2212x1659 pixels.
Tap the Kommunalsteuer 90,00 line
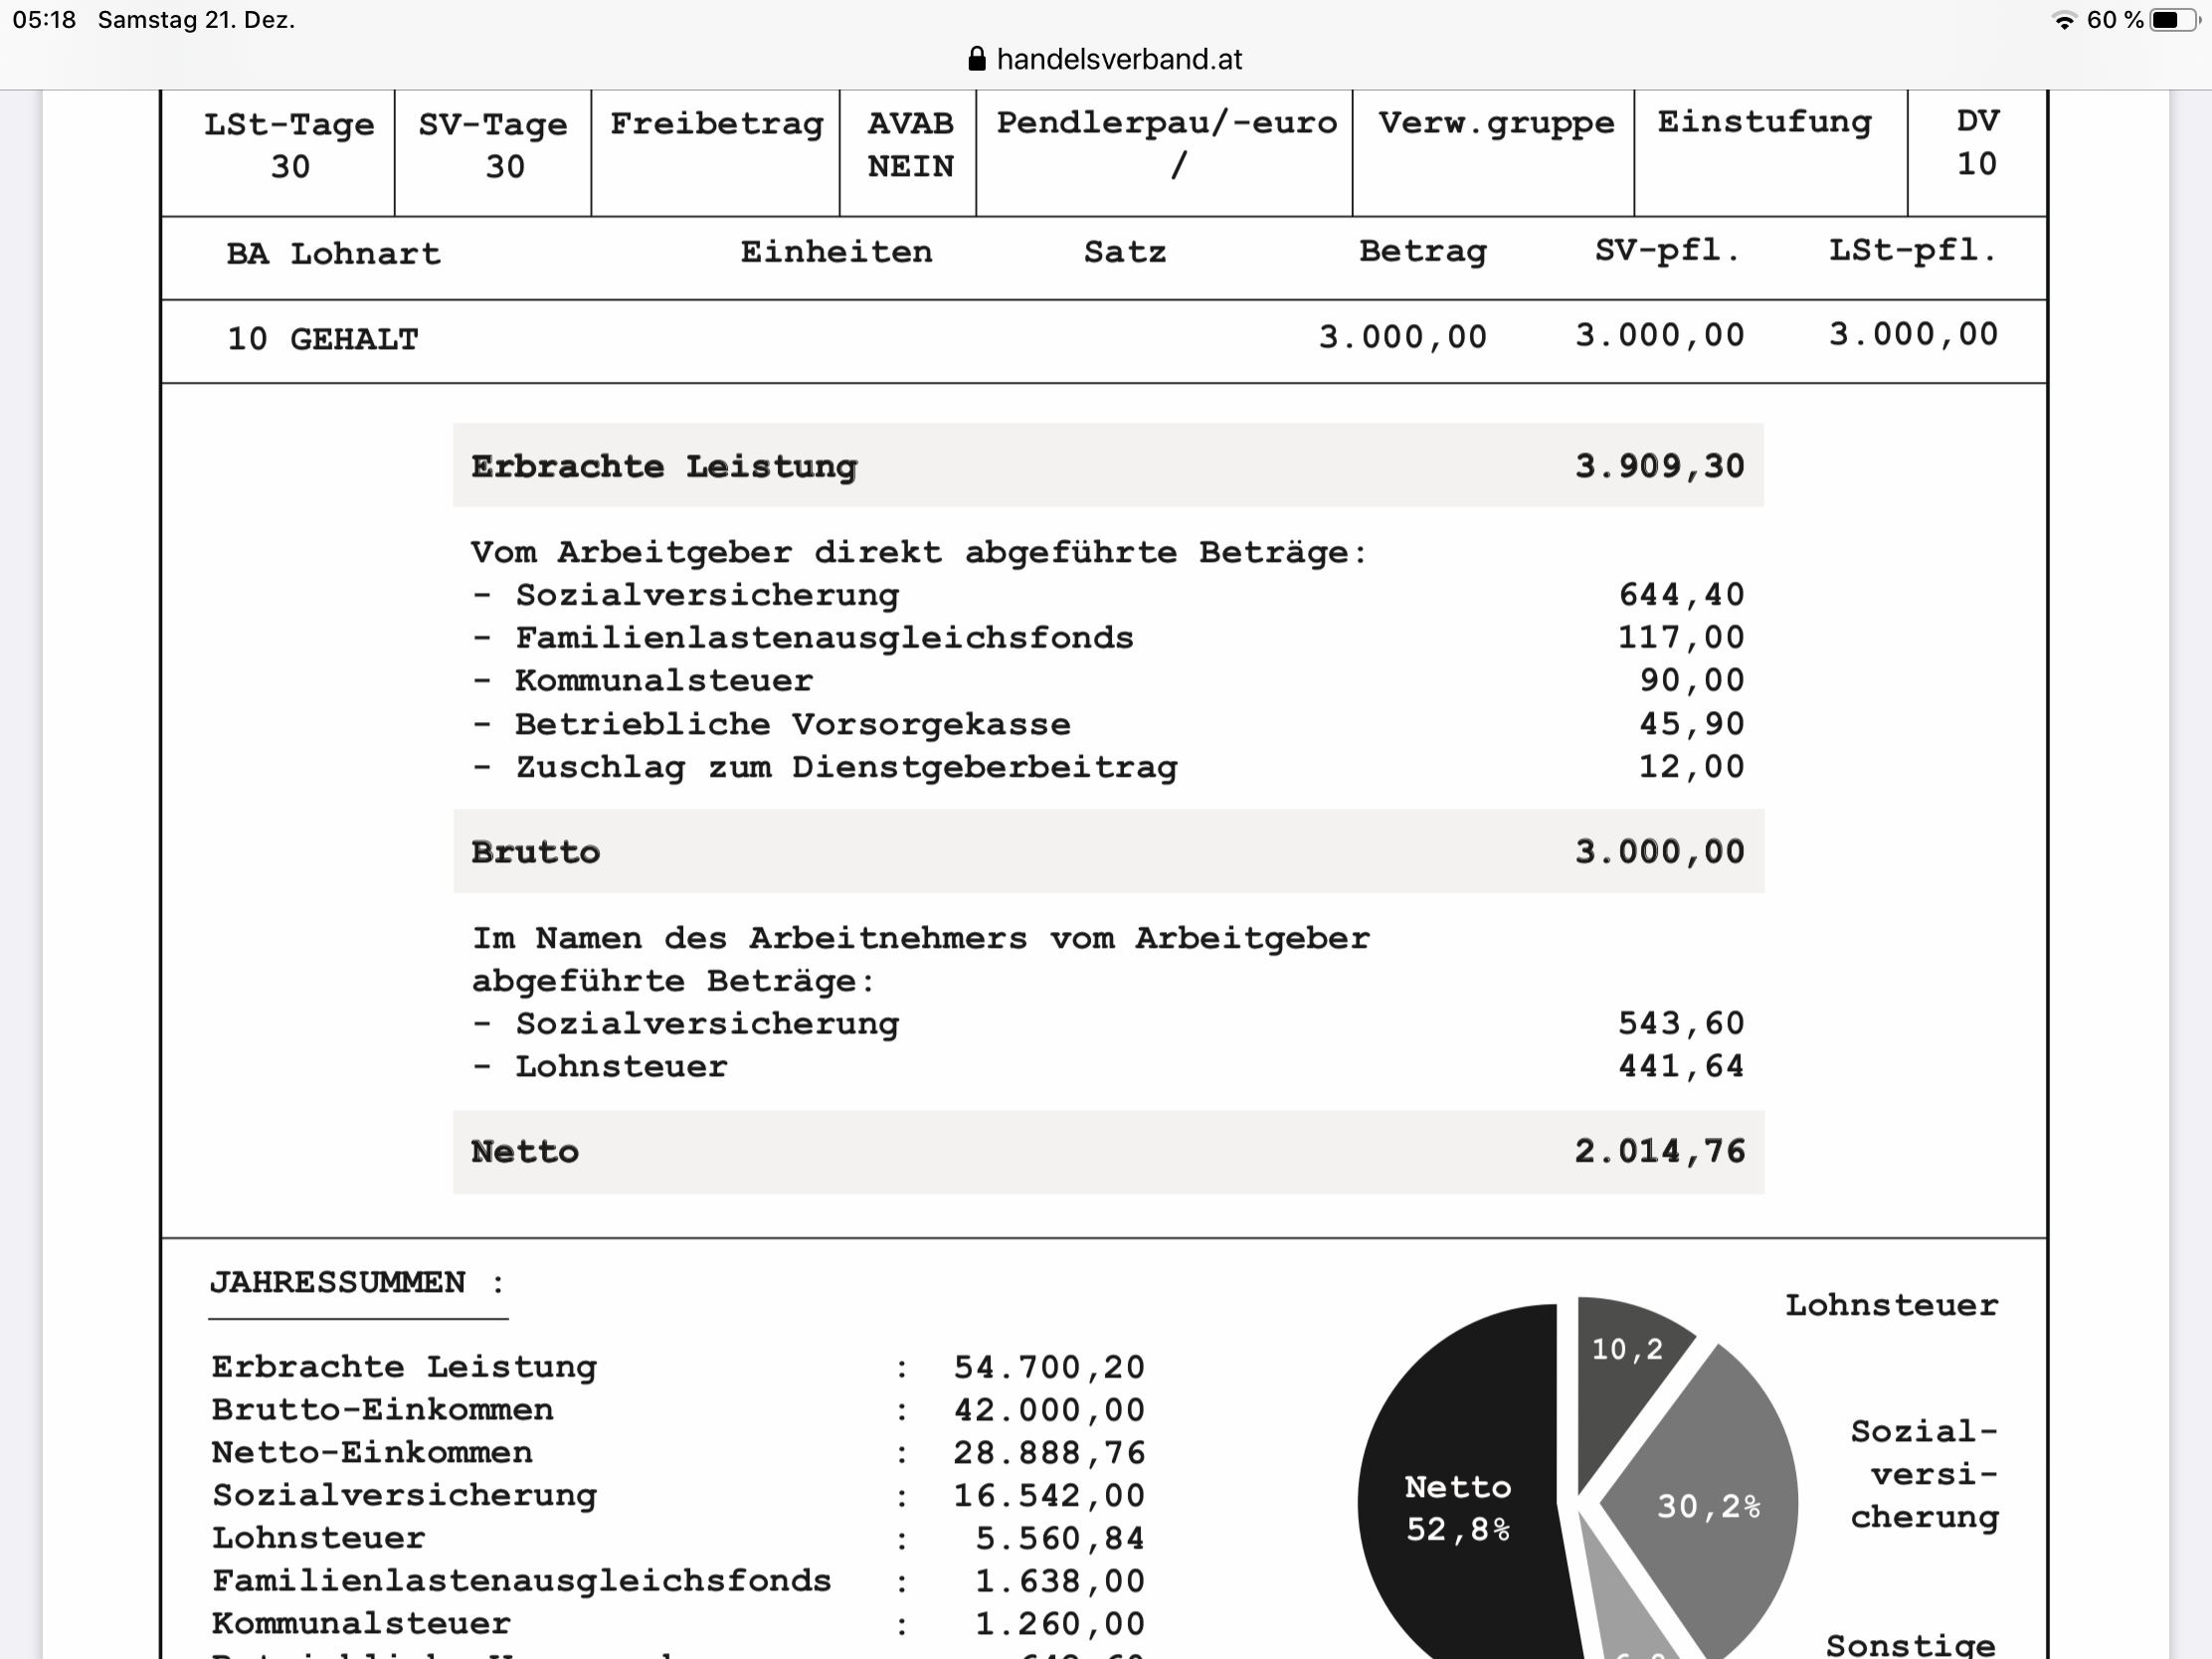point(1107,681)
